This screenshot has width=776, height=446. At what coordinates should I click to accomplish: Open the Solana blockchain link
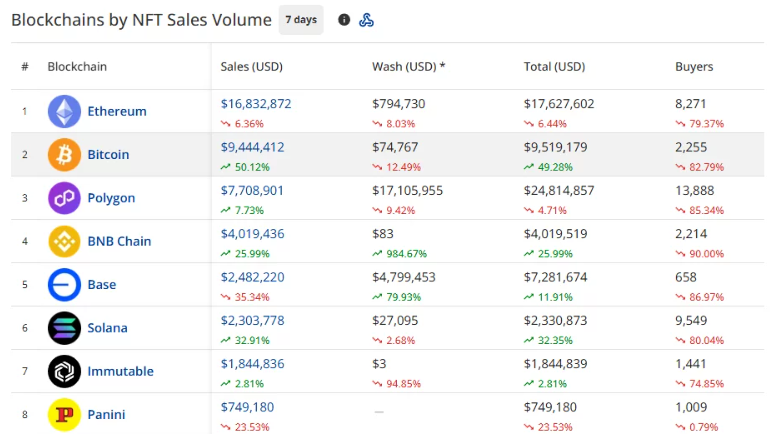107,328
